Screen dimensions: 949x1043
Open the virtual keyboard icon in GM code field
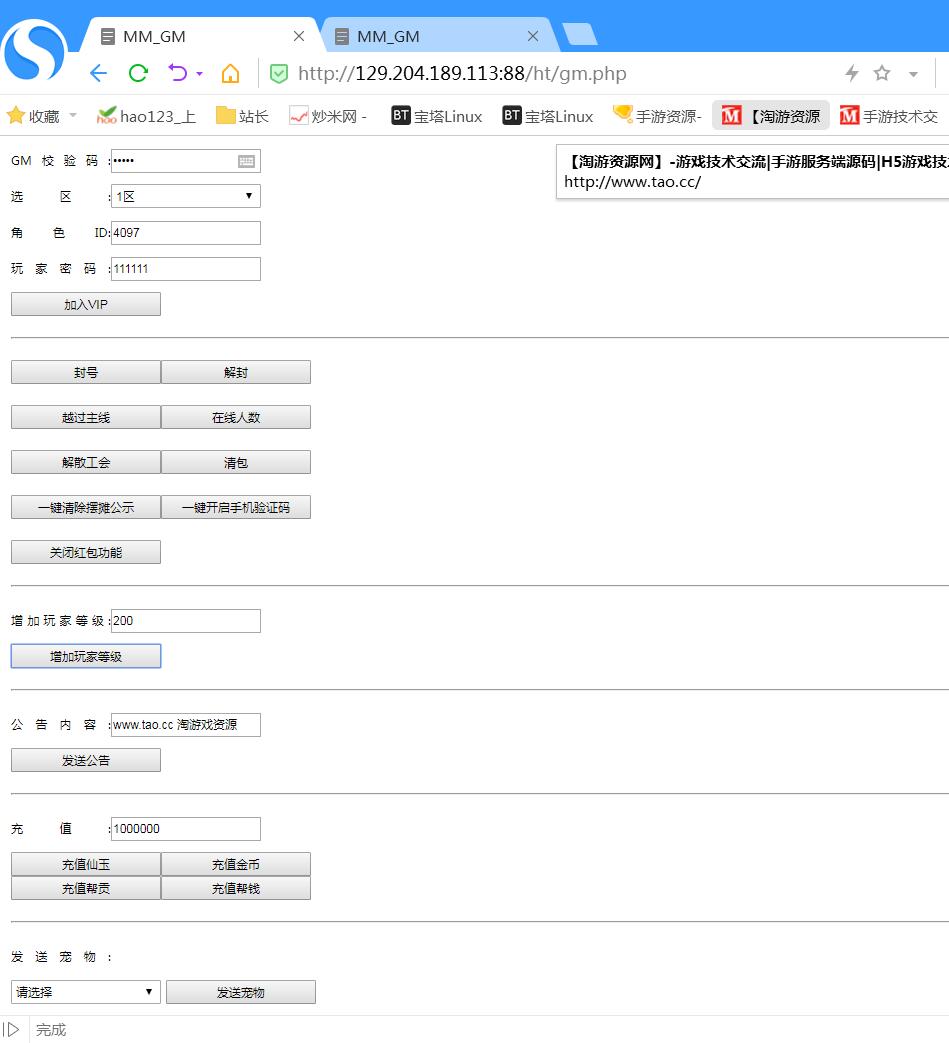pyautogui.click(x=246, y=161)
